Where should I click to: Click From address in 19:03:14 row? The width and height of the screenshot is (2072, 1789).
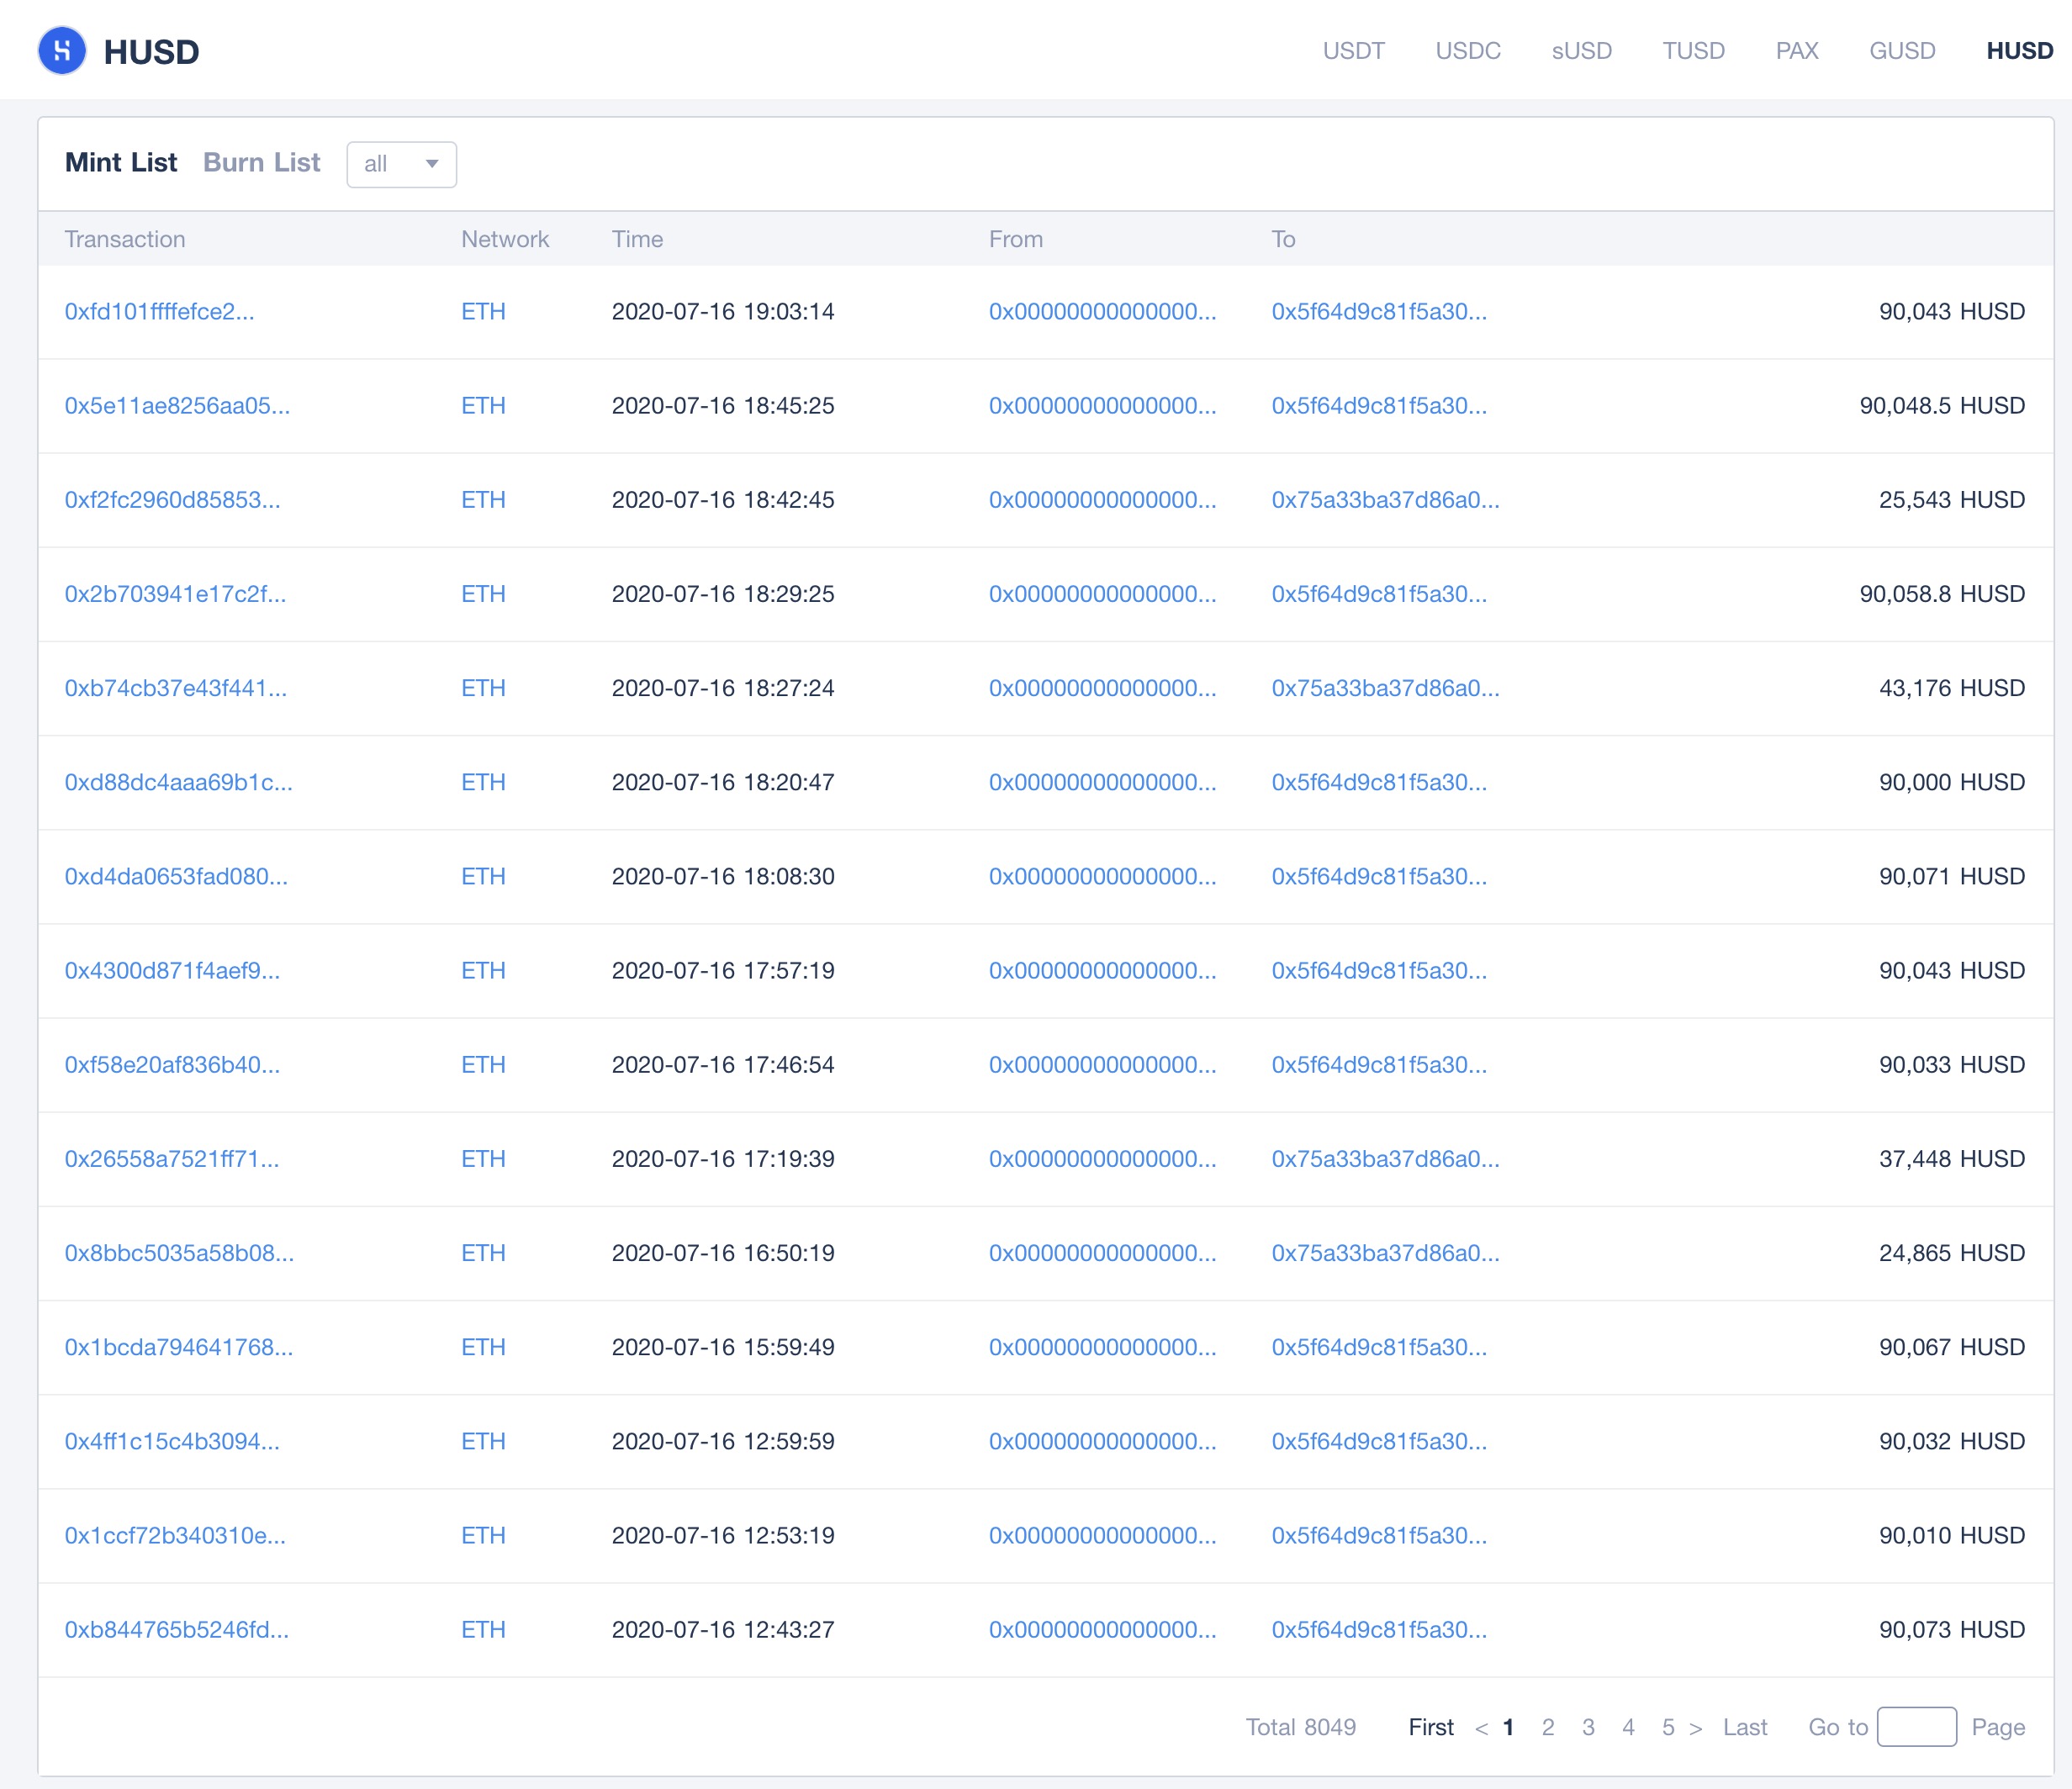click(1102, 312)
